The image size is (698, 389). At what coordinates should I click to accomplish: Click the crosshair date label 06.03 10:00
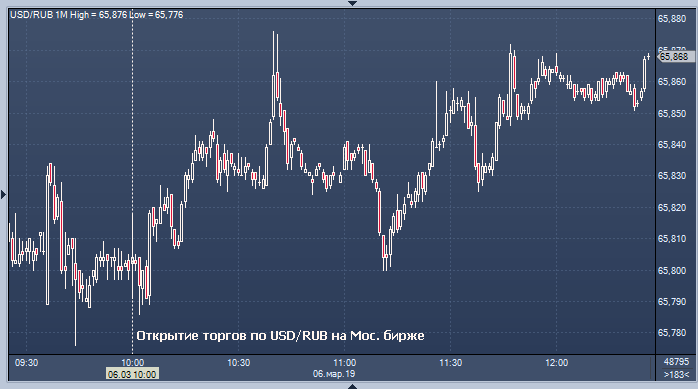coord(132,374)
